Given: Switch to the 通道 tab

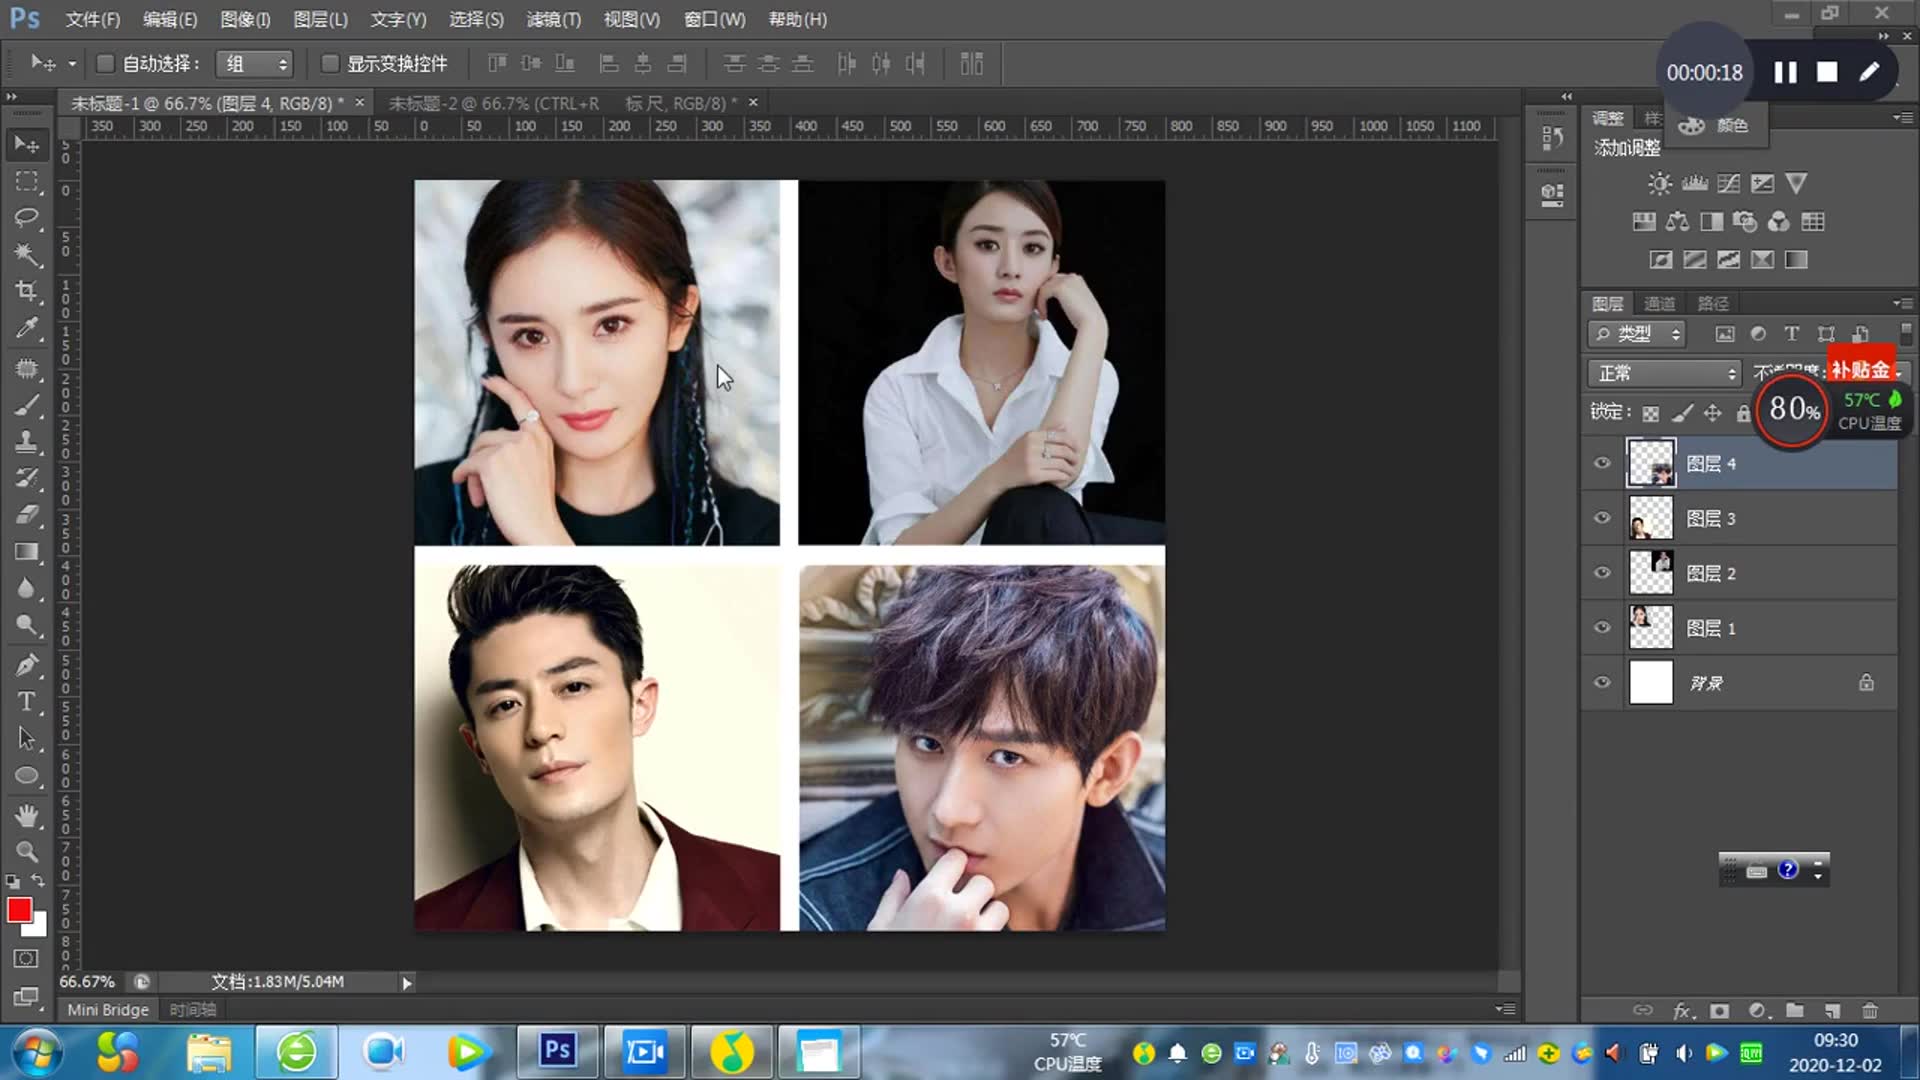Looking at the screenshot, I should [x=1659, y=303].
